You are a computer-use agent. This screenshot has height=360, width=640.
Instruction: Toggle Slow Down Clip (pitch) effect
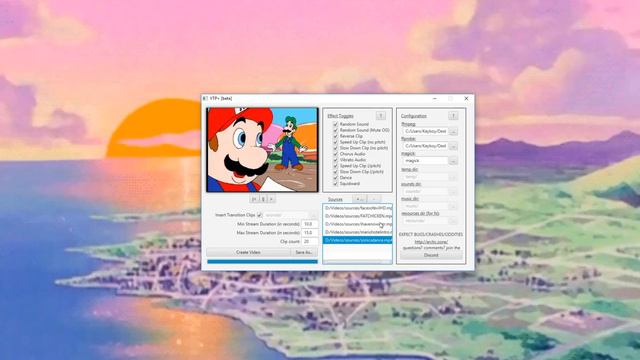(x=336, y=172)
